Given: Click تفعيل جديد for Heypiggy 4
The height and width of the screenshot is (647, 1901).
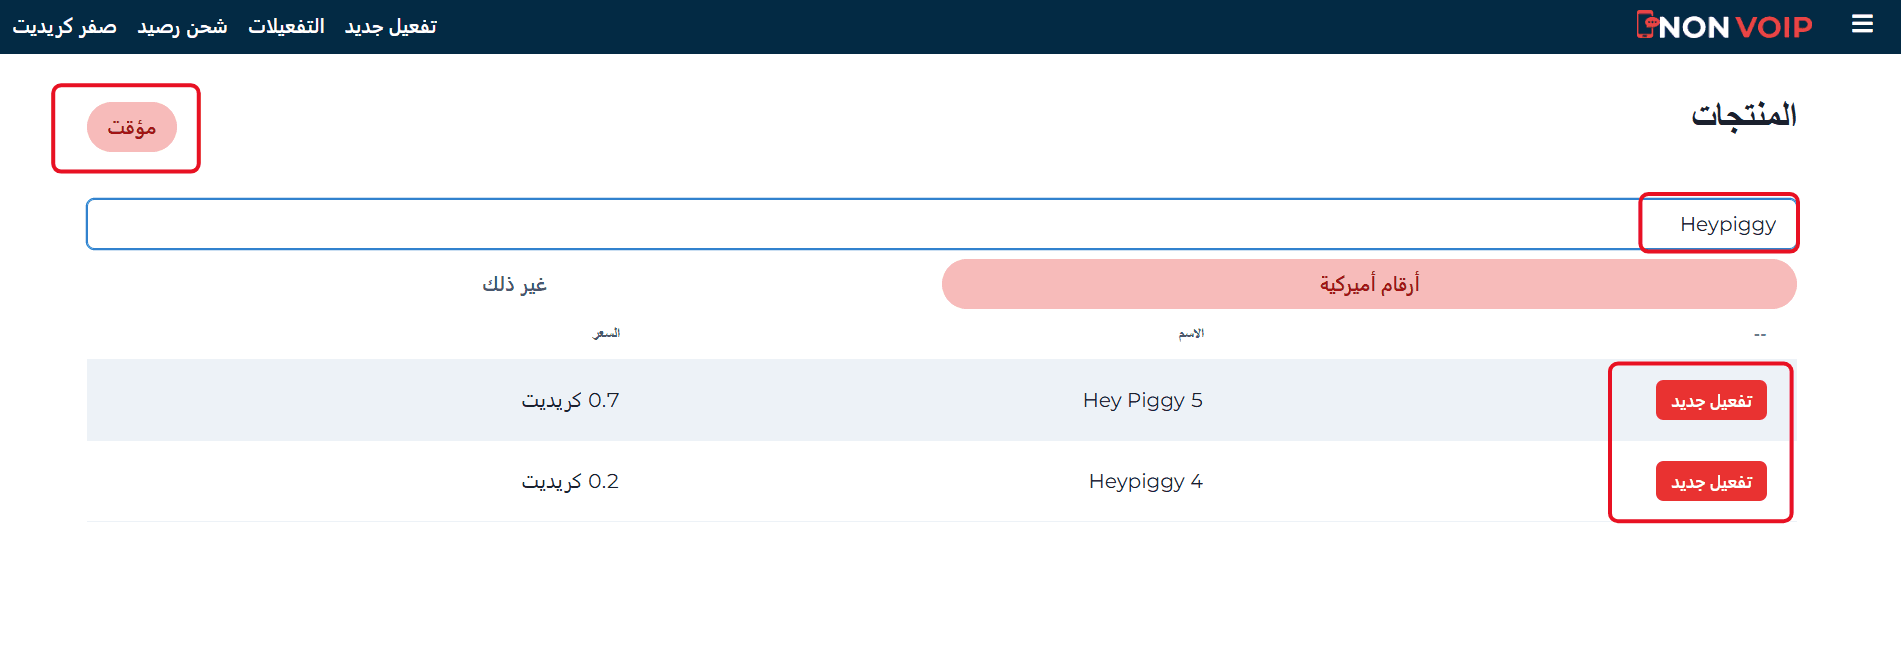Looking at the screenshot, I should point(1711,481).
